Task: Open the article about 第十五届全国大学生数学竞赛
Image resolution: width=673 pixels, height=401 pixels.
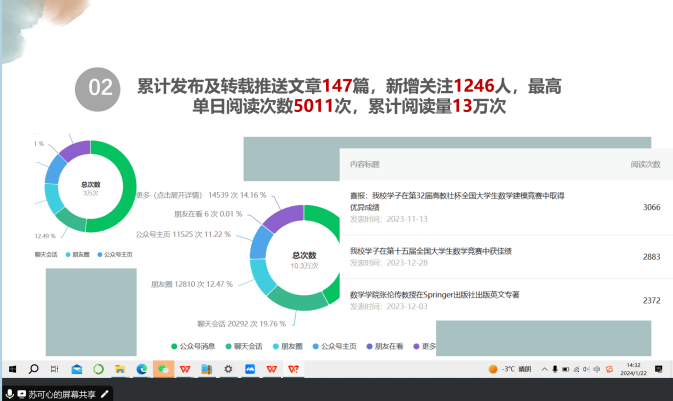Action: tap(430, 251)
